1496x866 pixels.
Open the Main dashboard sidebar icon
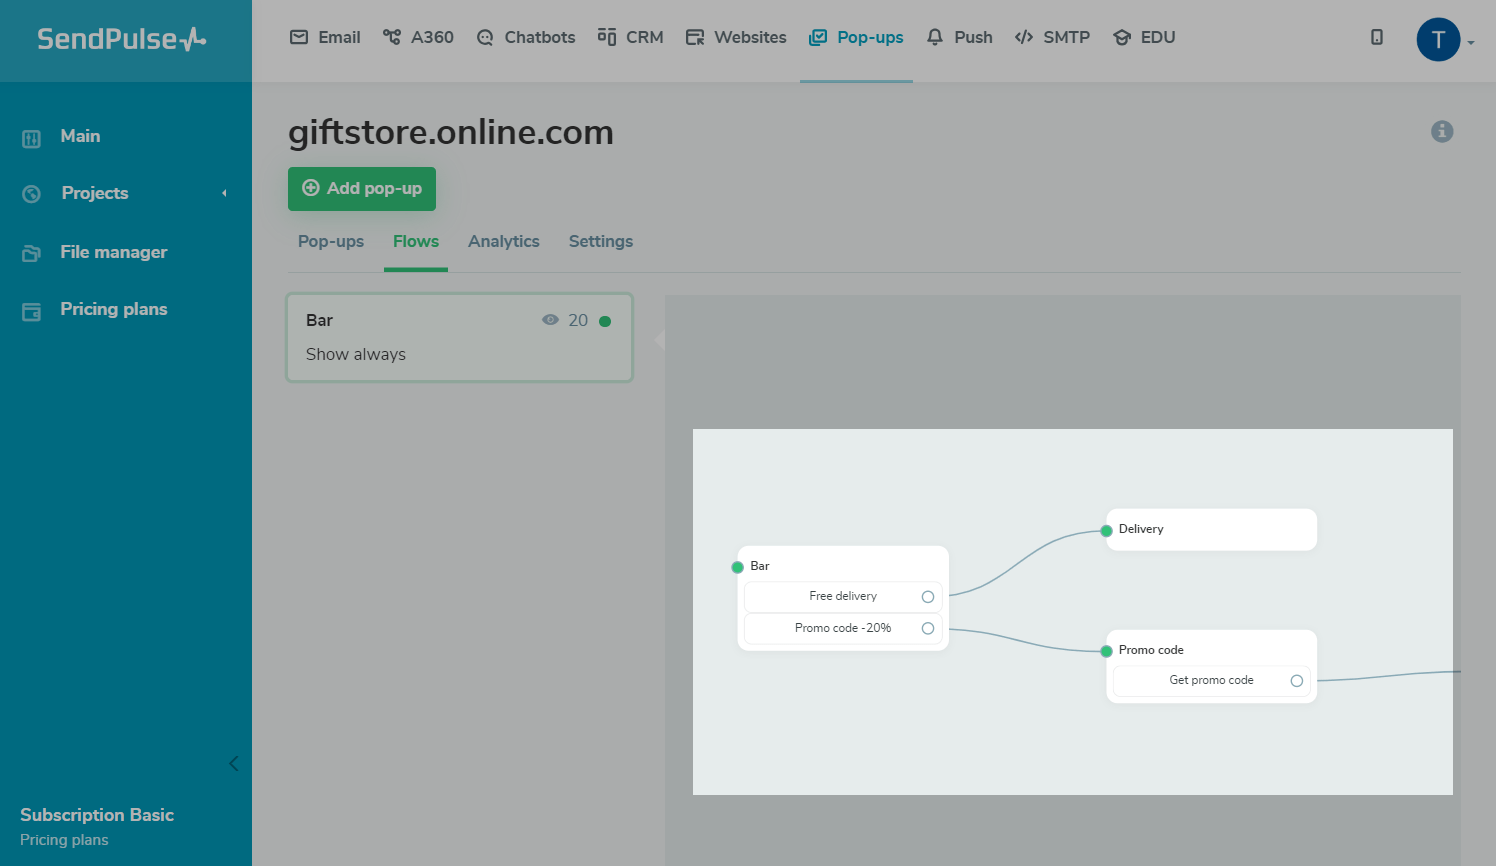coord(32,138)
